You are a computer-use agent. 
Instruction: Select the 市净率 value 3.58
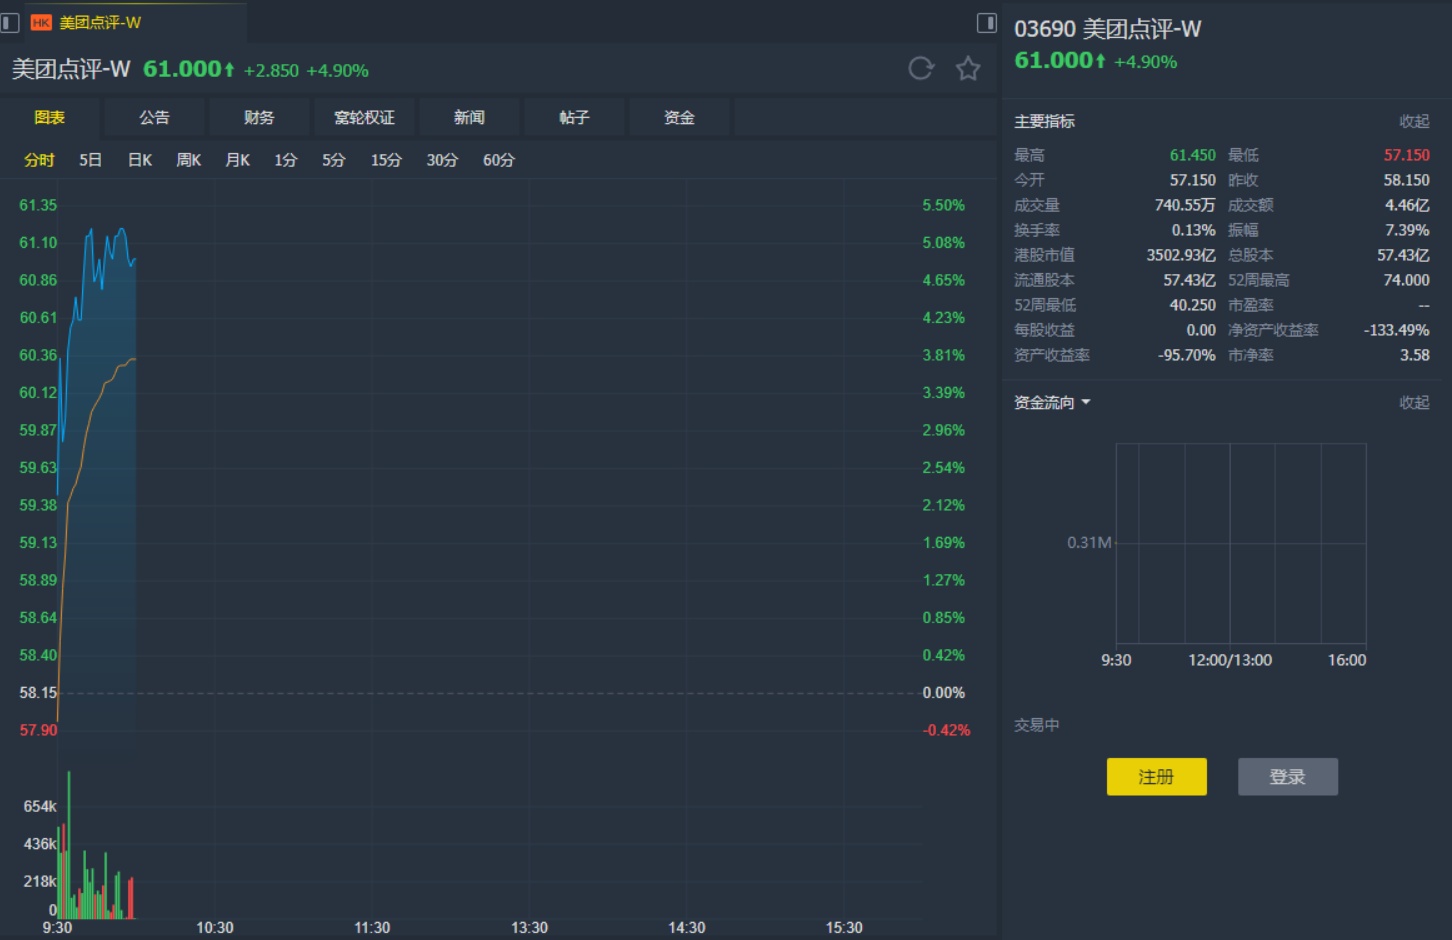[1415, 355]
